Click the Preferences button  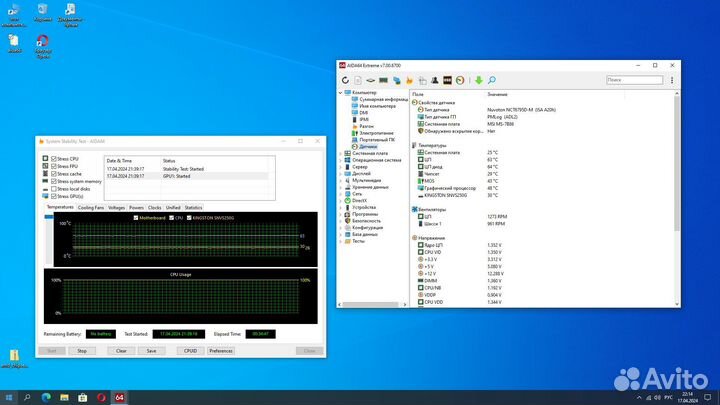(221, 351)
